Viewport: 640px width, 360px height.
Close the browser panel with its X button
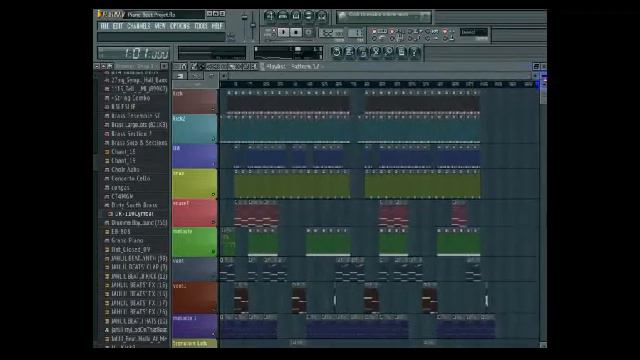(164, 66)
